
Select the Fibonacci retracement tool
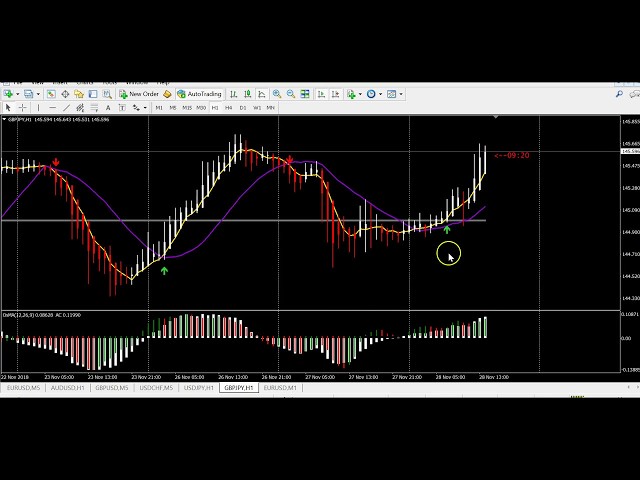[x=94, y=107]
